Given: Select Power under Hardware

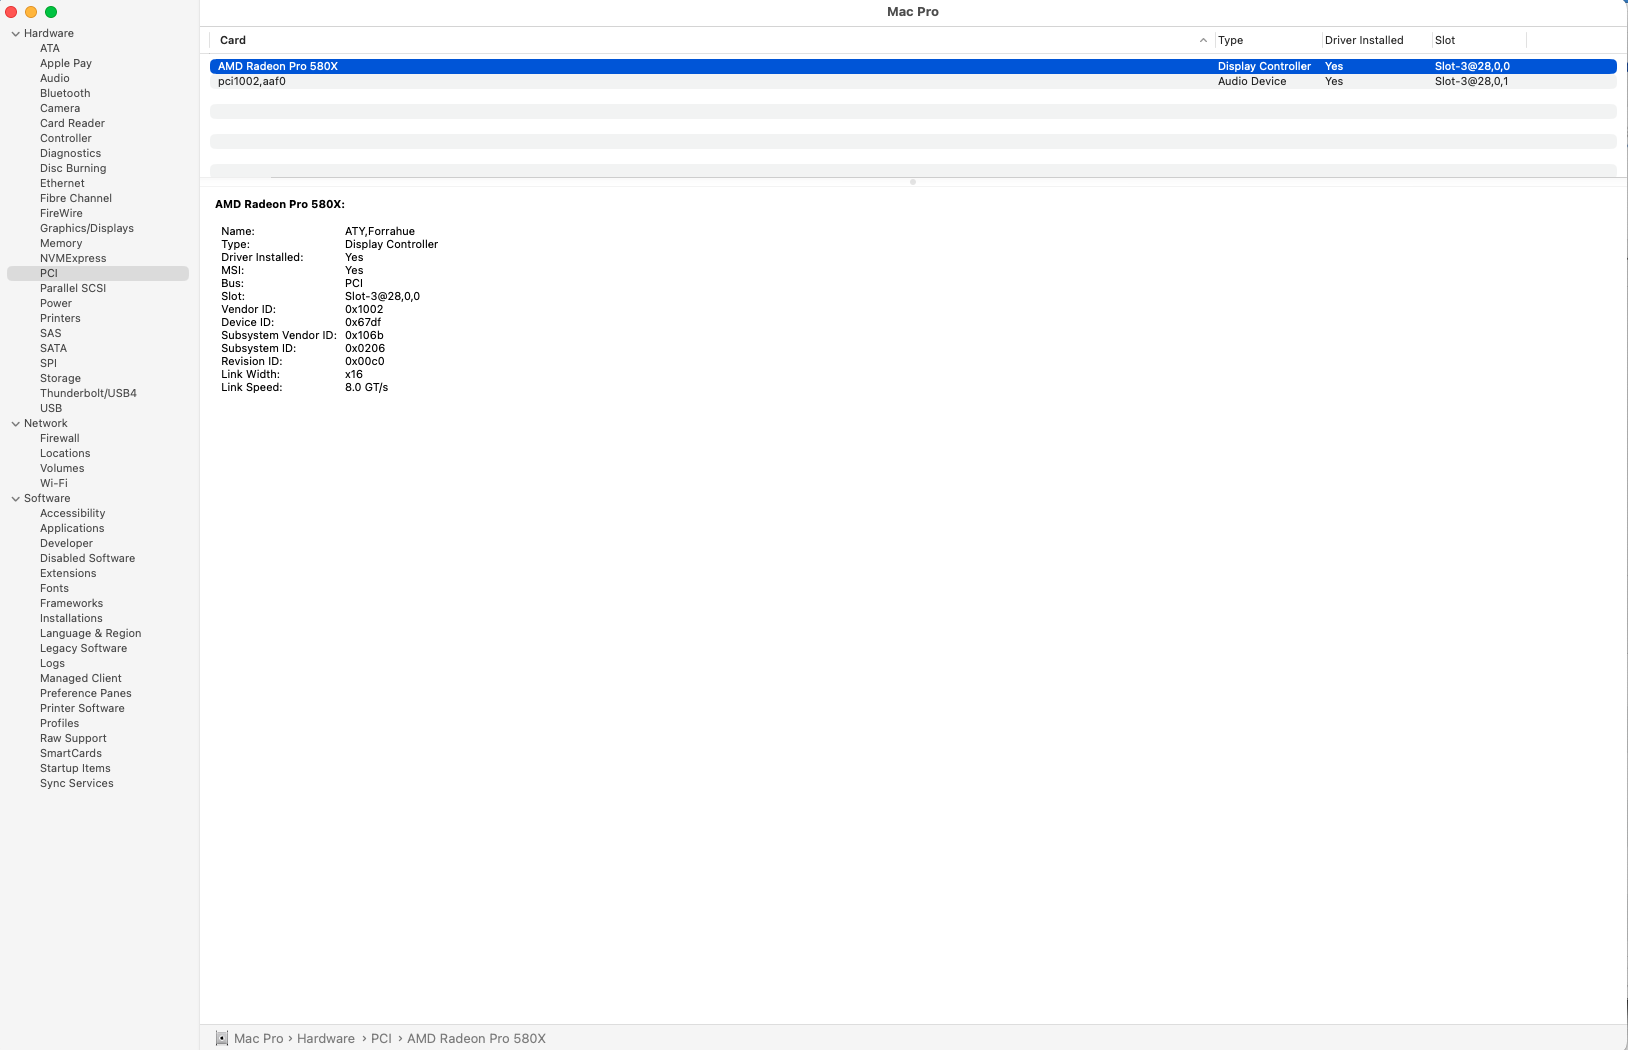Looking at the screenshot, I should (x=56, y=304).
